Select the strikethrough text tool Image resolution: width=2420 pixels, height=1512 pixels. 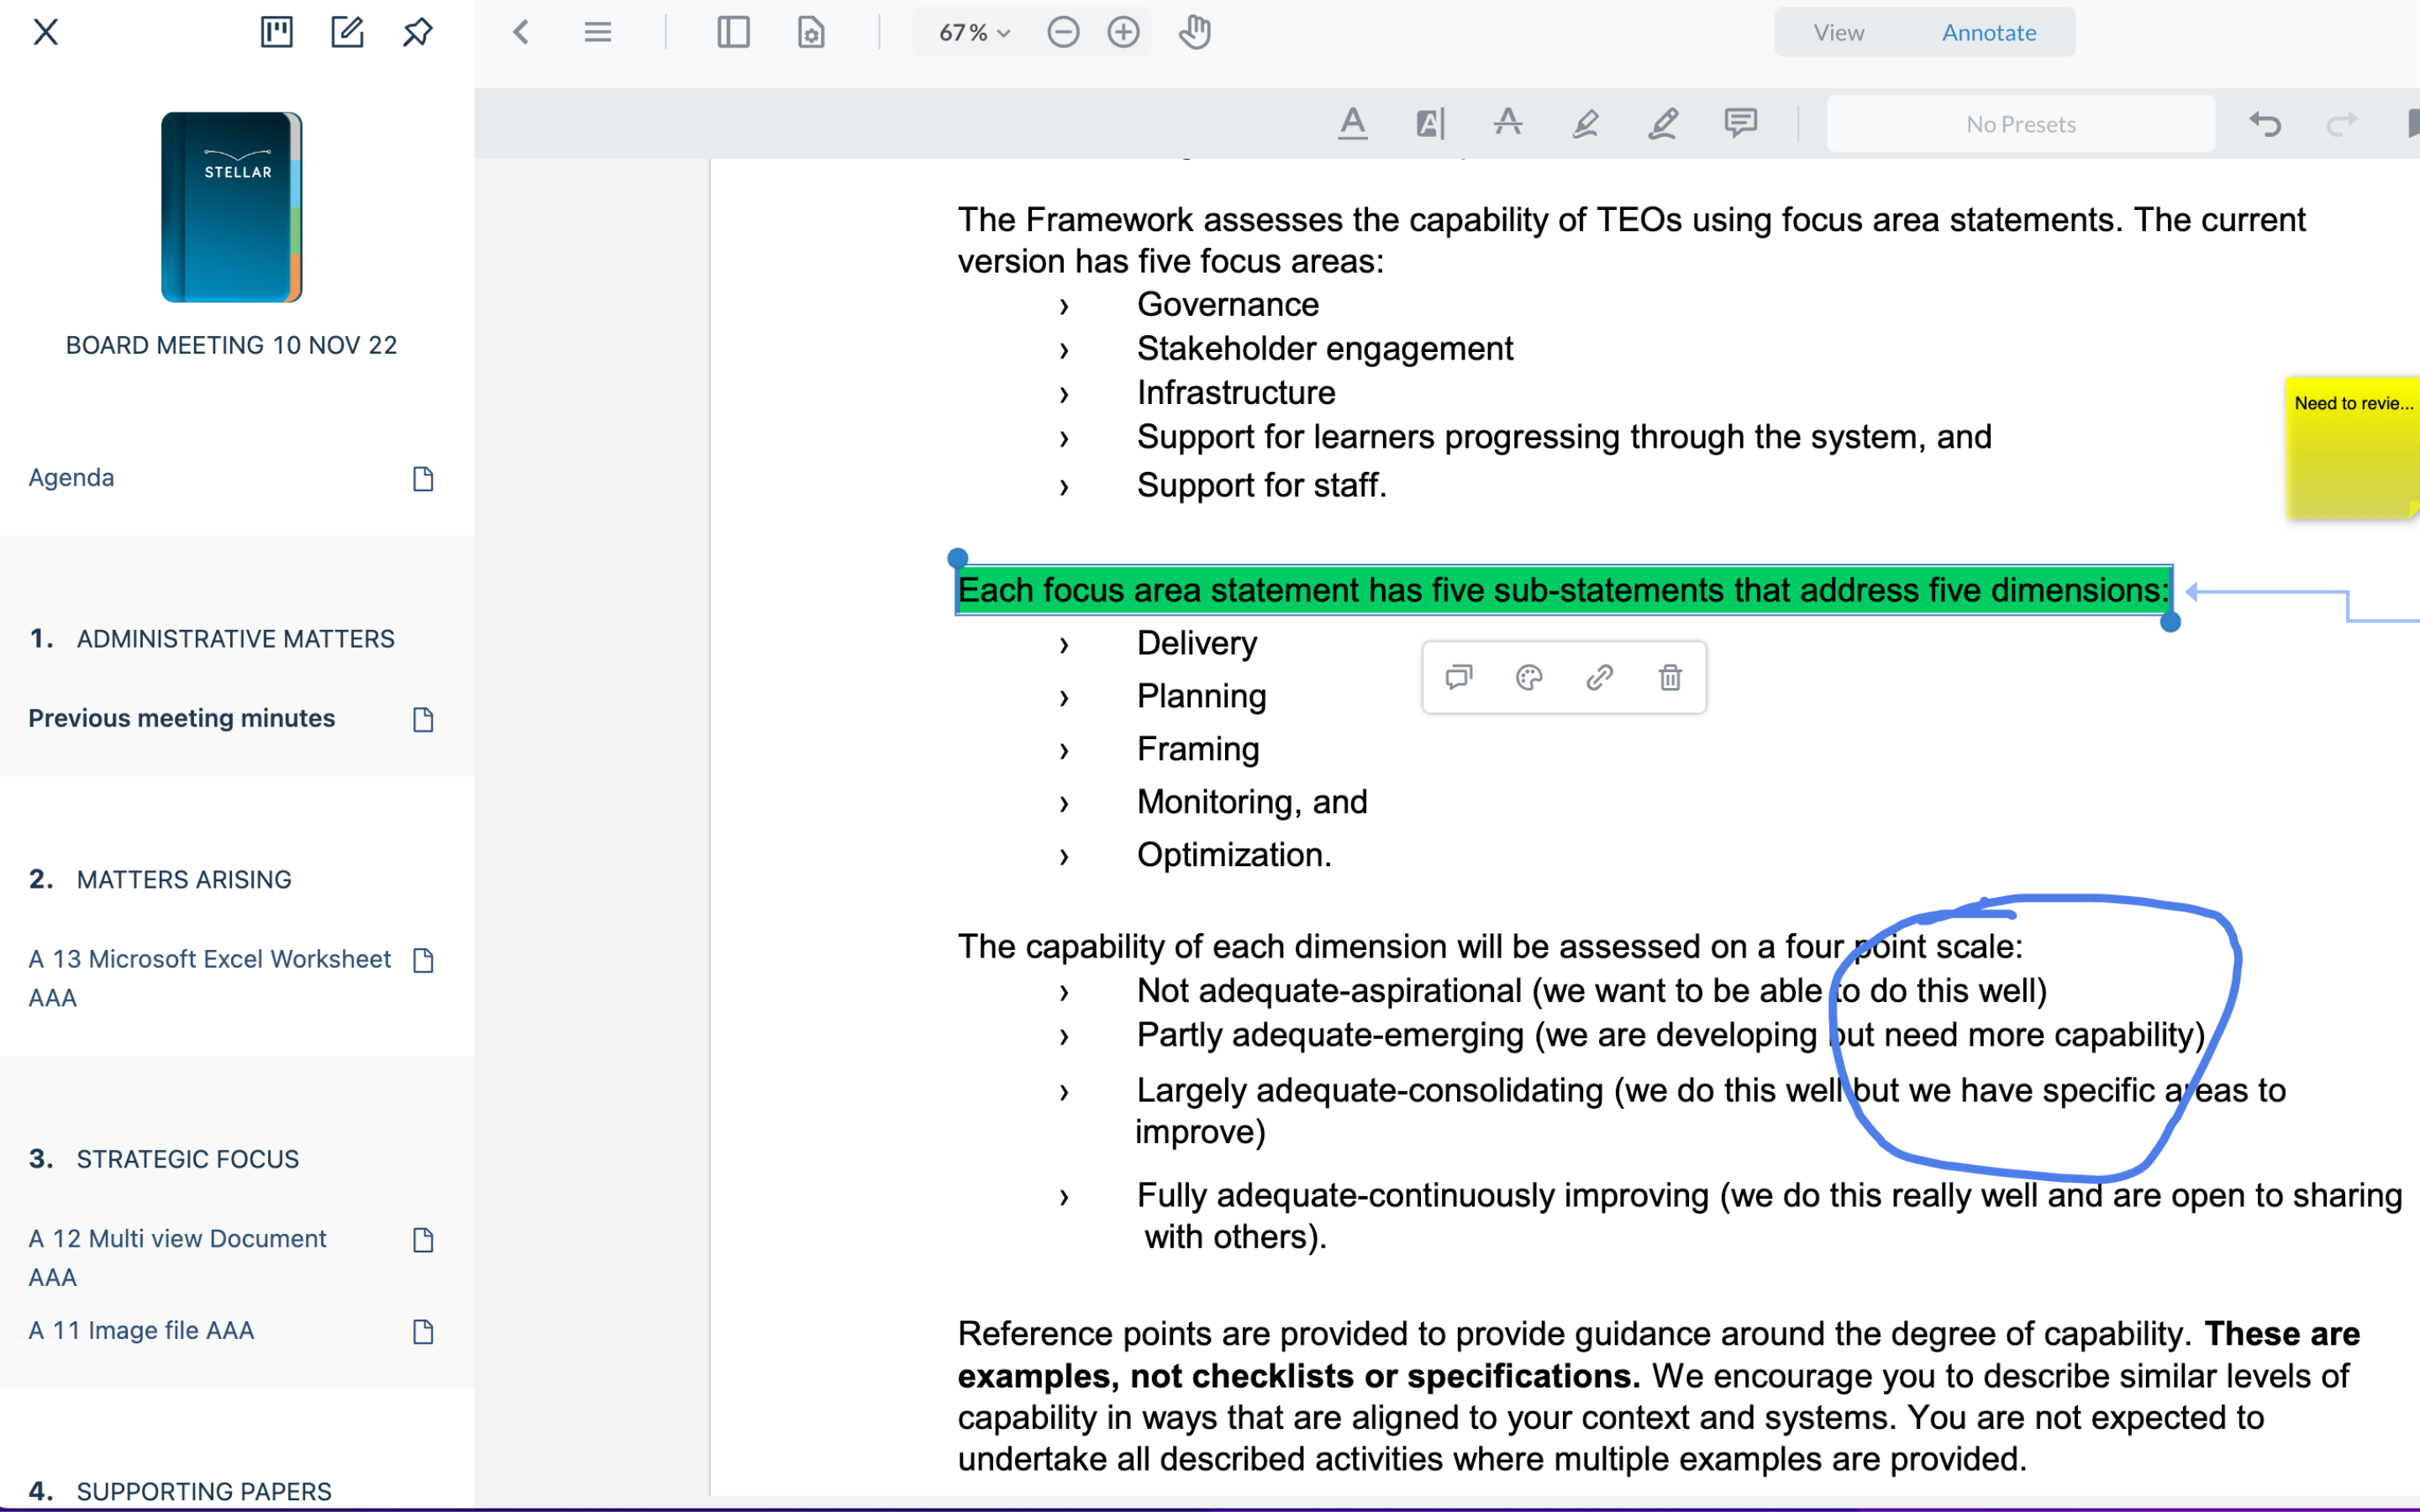click(1508, 123)
